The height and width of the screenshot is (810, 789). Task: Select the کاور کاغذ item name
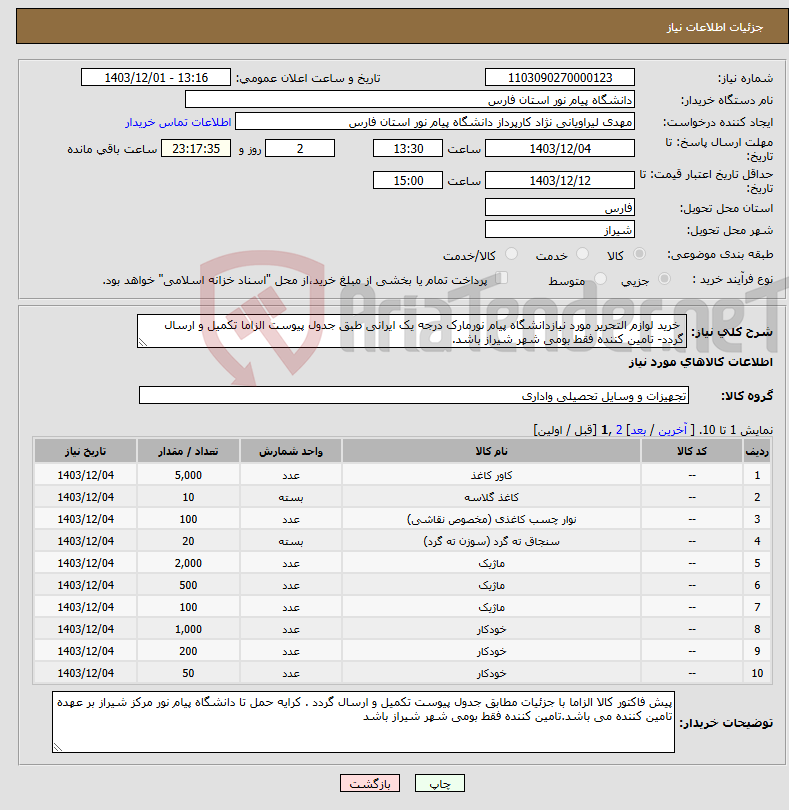pos(491,475)
